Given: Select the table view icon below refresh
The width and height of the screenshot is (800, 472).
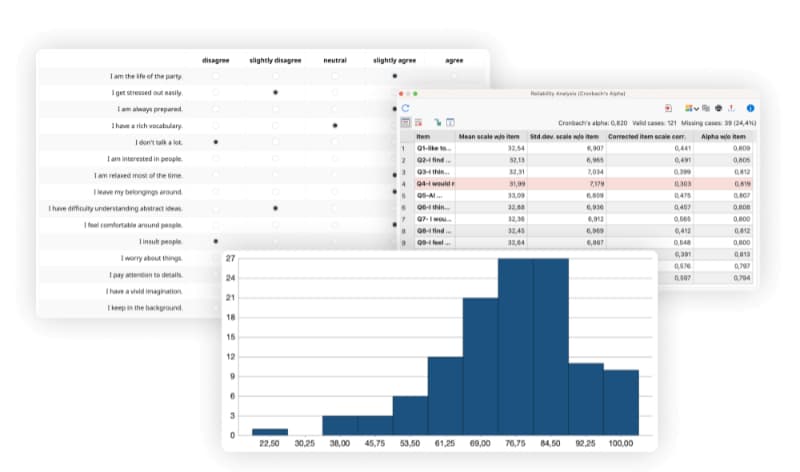Looking at the screenshot, I should point(405,122).
